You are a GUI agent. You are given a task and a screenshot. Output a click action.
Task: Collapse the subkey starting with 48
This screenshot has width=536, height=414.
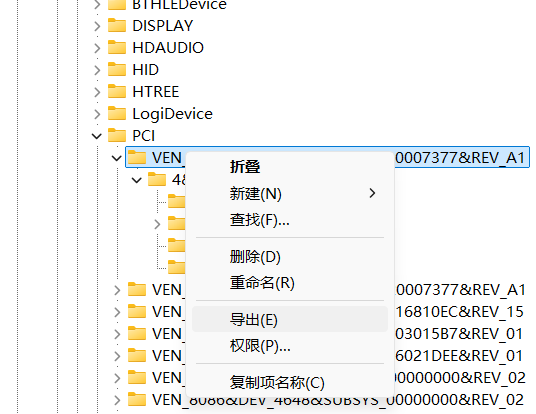click(x=137, y=180)
